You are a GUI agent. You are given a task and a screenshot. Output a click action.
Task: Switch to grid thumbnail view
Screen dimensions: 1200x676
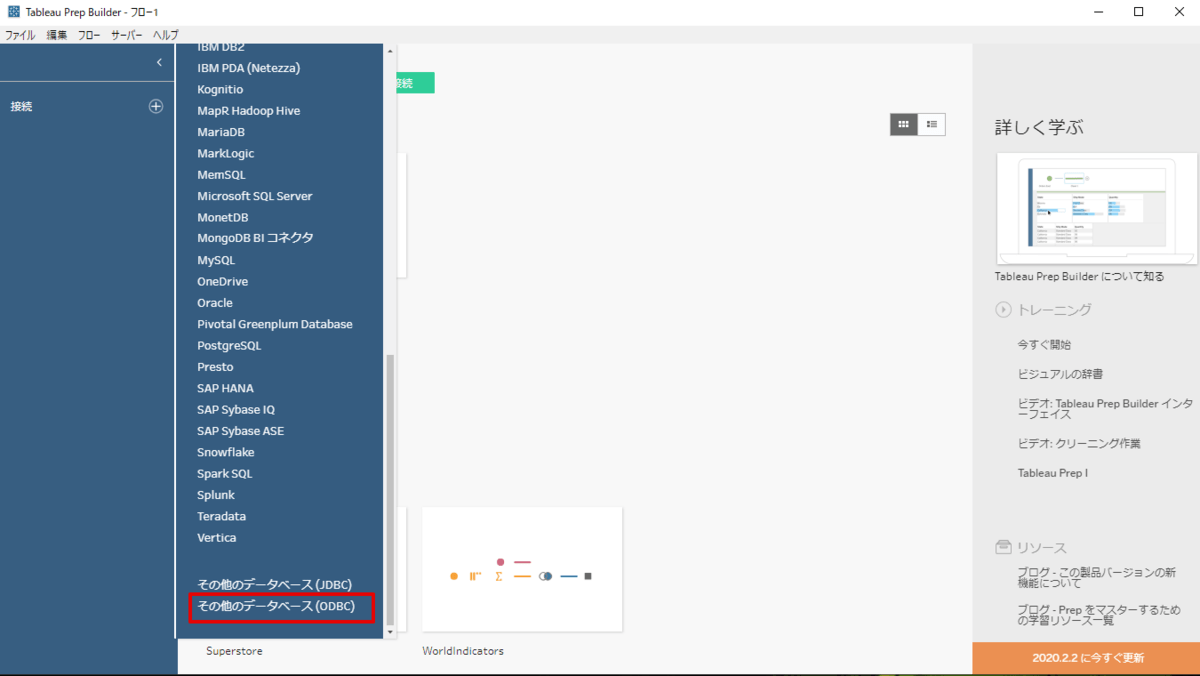pos(904,124)
